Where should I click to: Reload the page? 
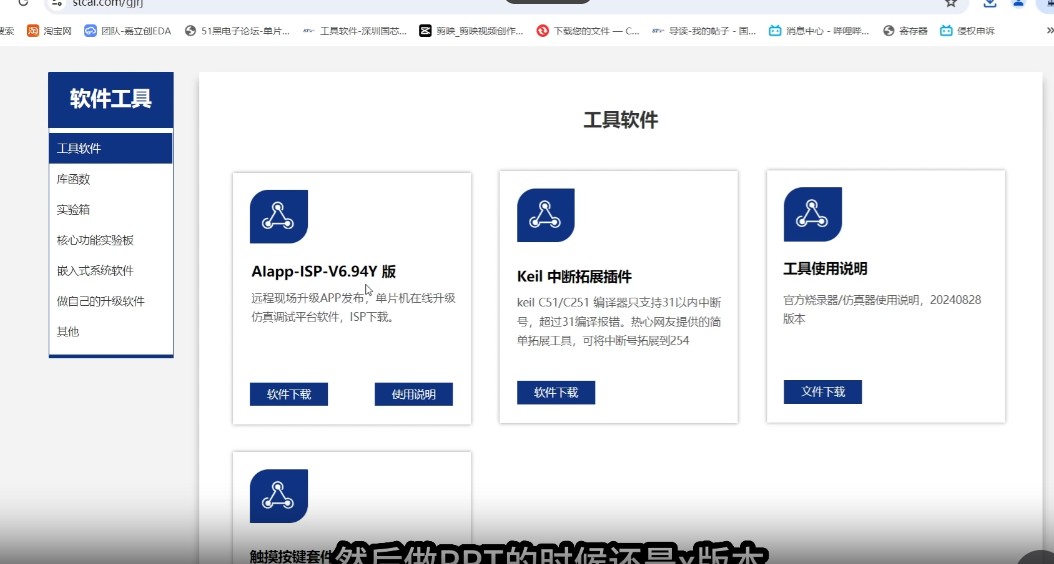[23, 3]
